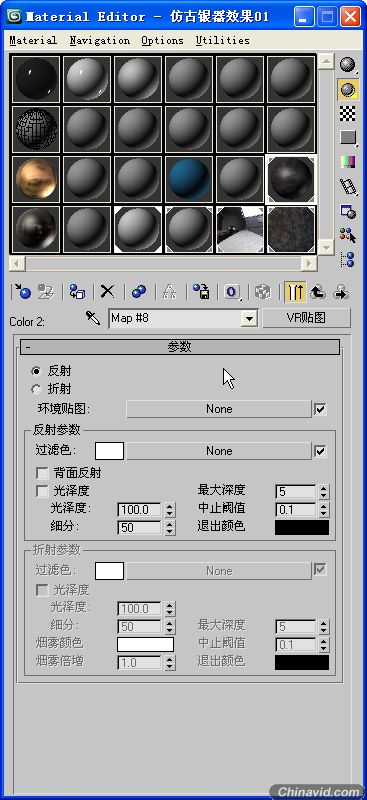Click the Put Material to Scene icon
The image size is (367, 800).
(46, 291)
